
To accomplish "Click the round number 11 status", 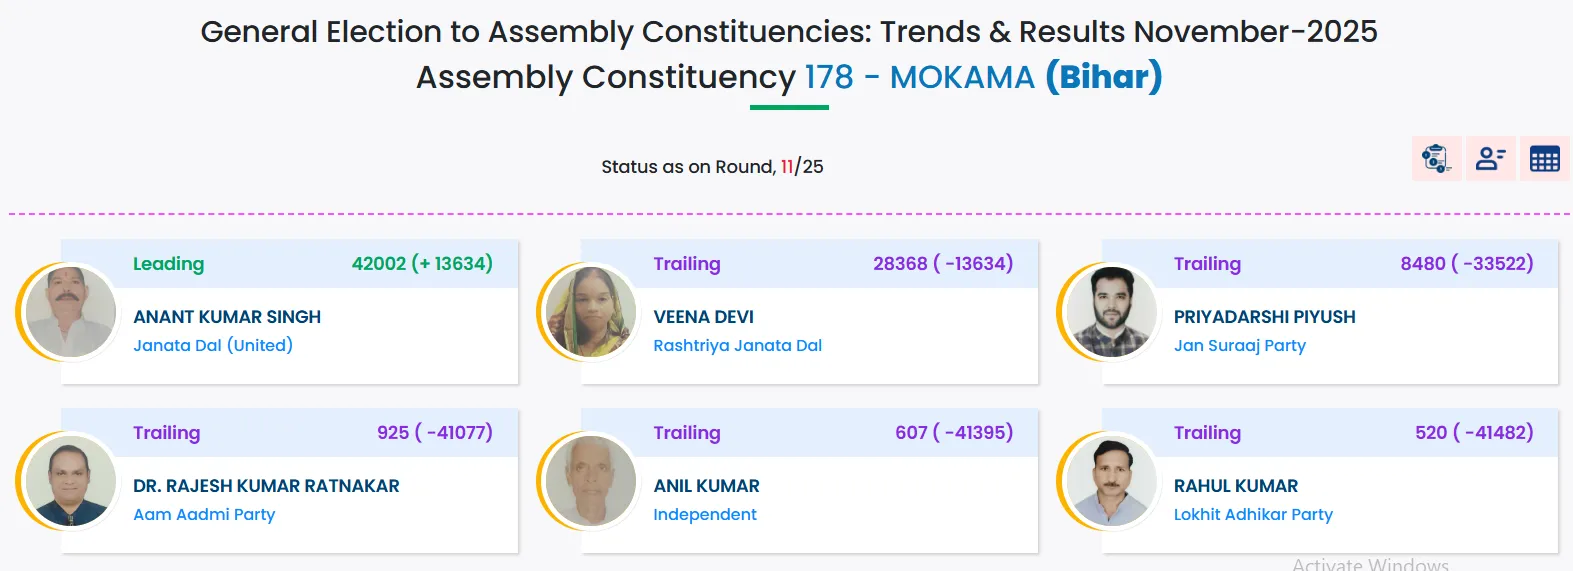I will pyautogui.click(x=786, y=167).
